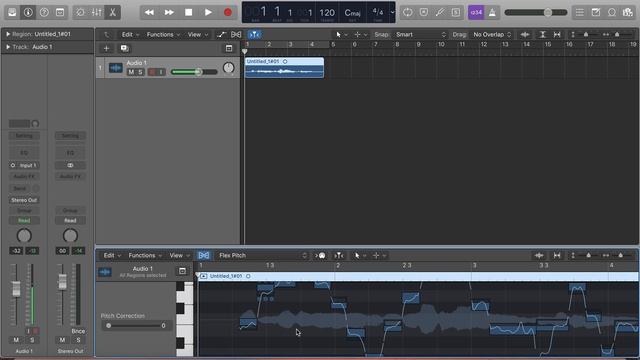Open the Tracks area Functions menu

point(163,35)
